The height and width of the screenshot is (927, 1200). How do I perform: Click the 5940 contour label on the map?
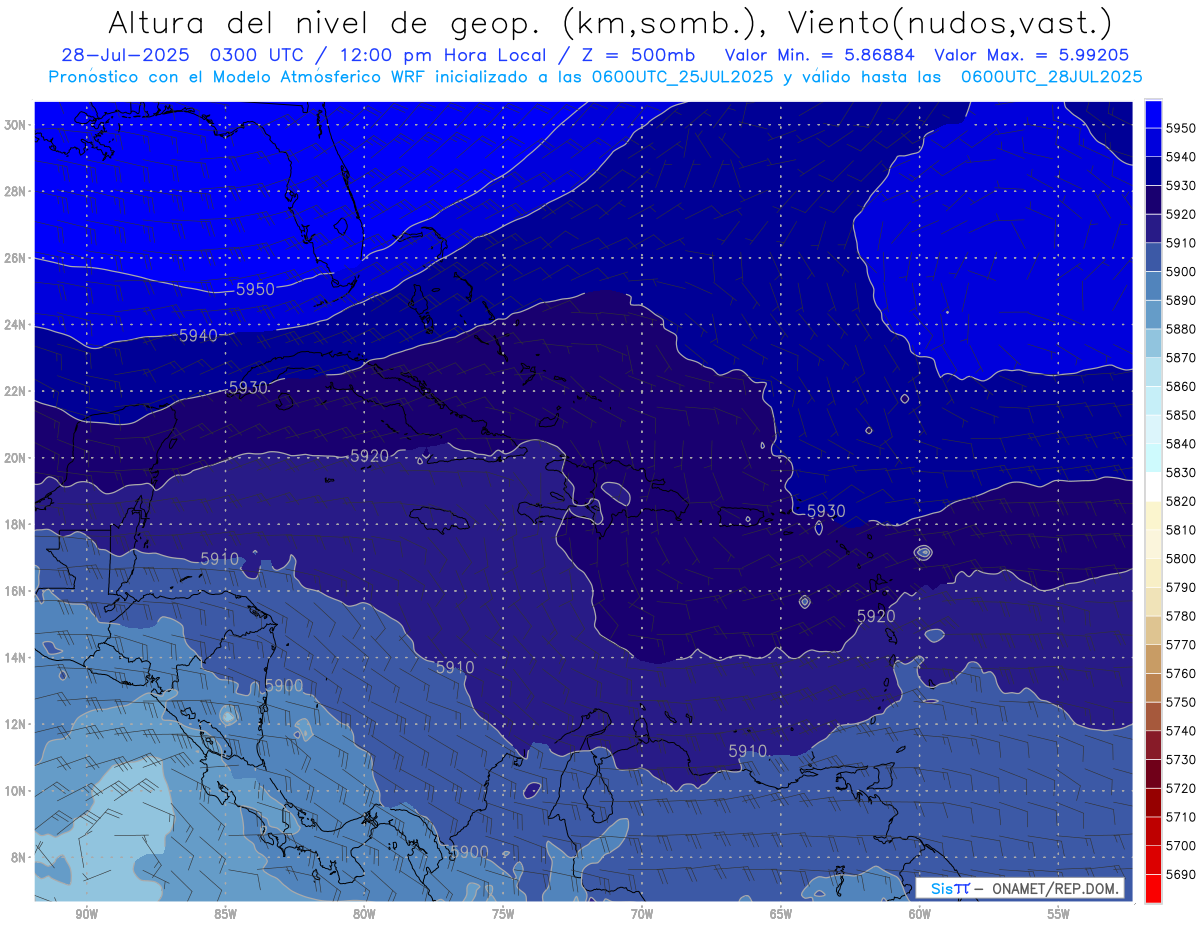pyautogui.click(x=198, y=336)
